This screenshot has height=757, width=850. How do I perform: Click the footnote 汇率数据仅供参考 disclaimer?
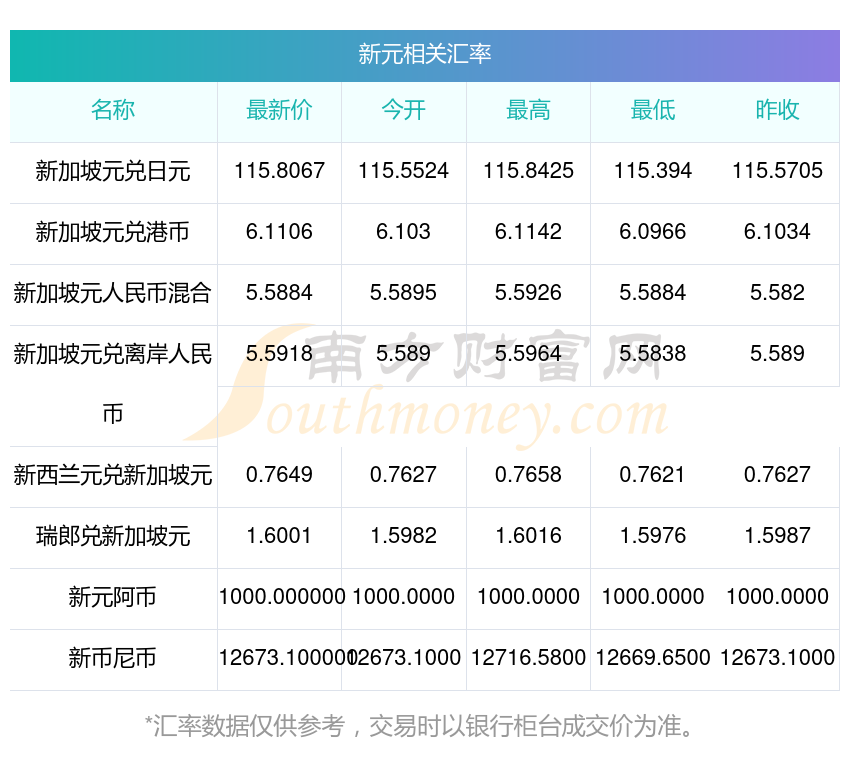pos(419,726)
